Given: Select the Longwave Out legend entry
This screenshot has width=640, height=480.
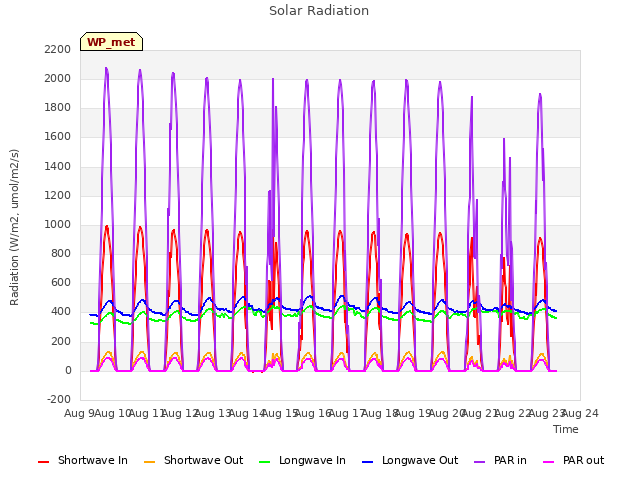Looking at the screenshot, I should coord(410,460).
